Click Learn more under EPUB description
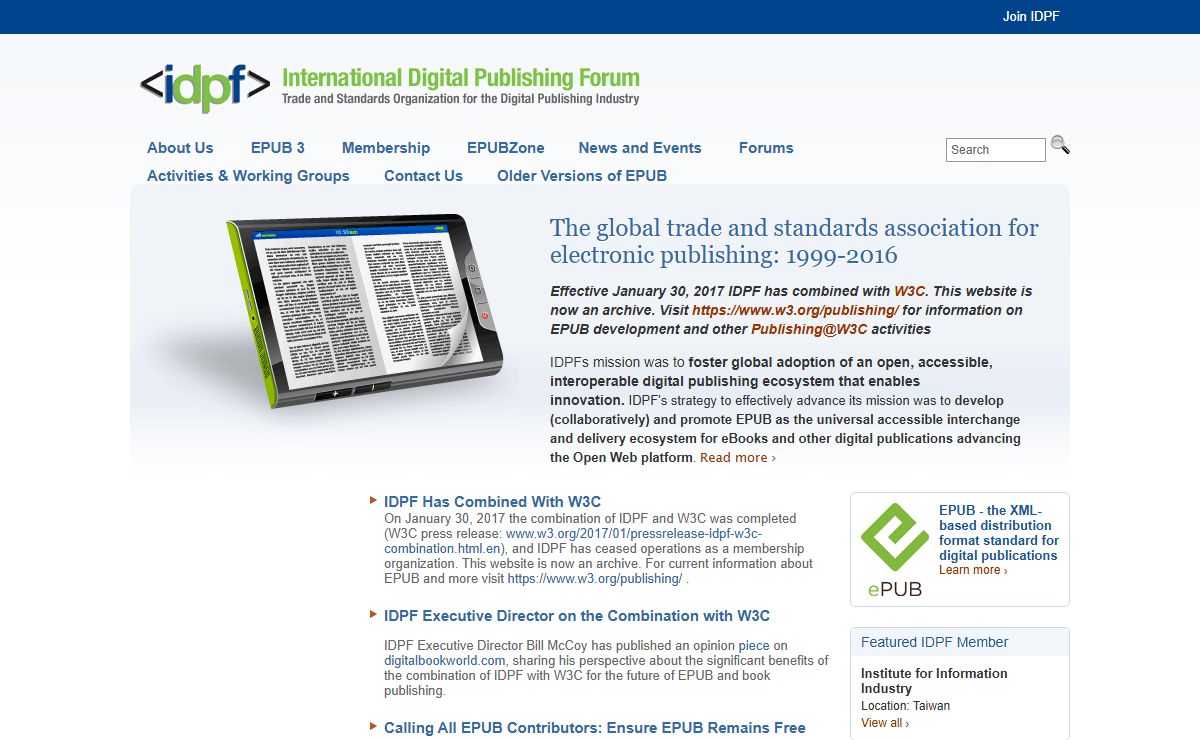The height and width of the screenshot is (740, 1200). (x=973, y=570)
